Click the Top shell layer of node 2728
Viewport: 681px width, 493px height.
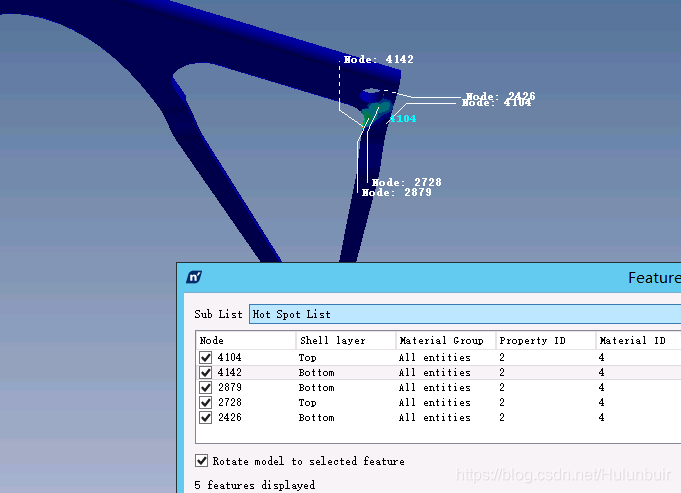pos(307,402)
